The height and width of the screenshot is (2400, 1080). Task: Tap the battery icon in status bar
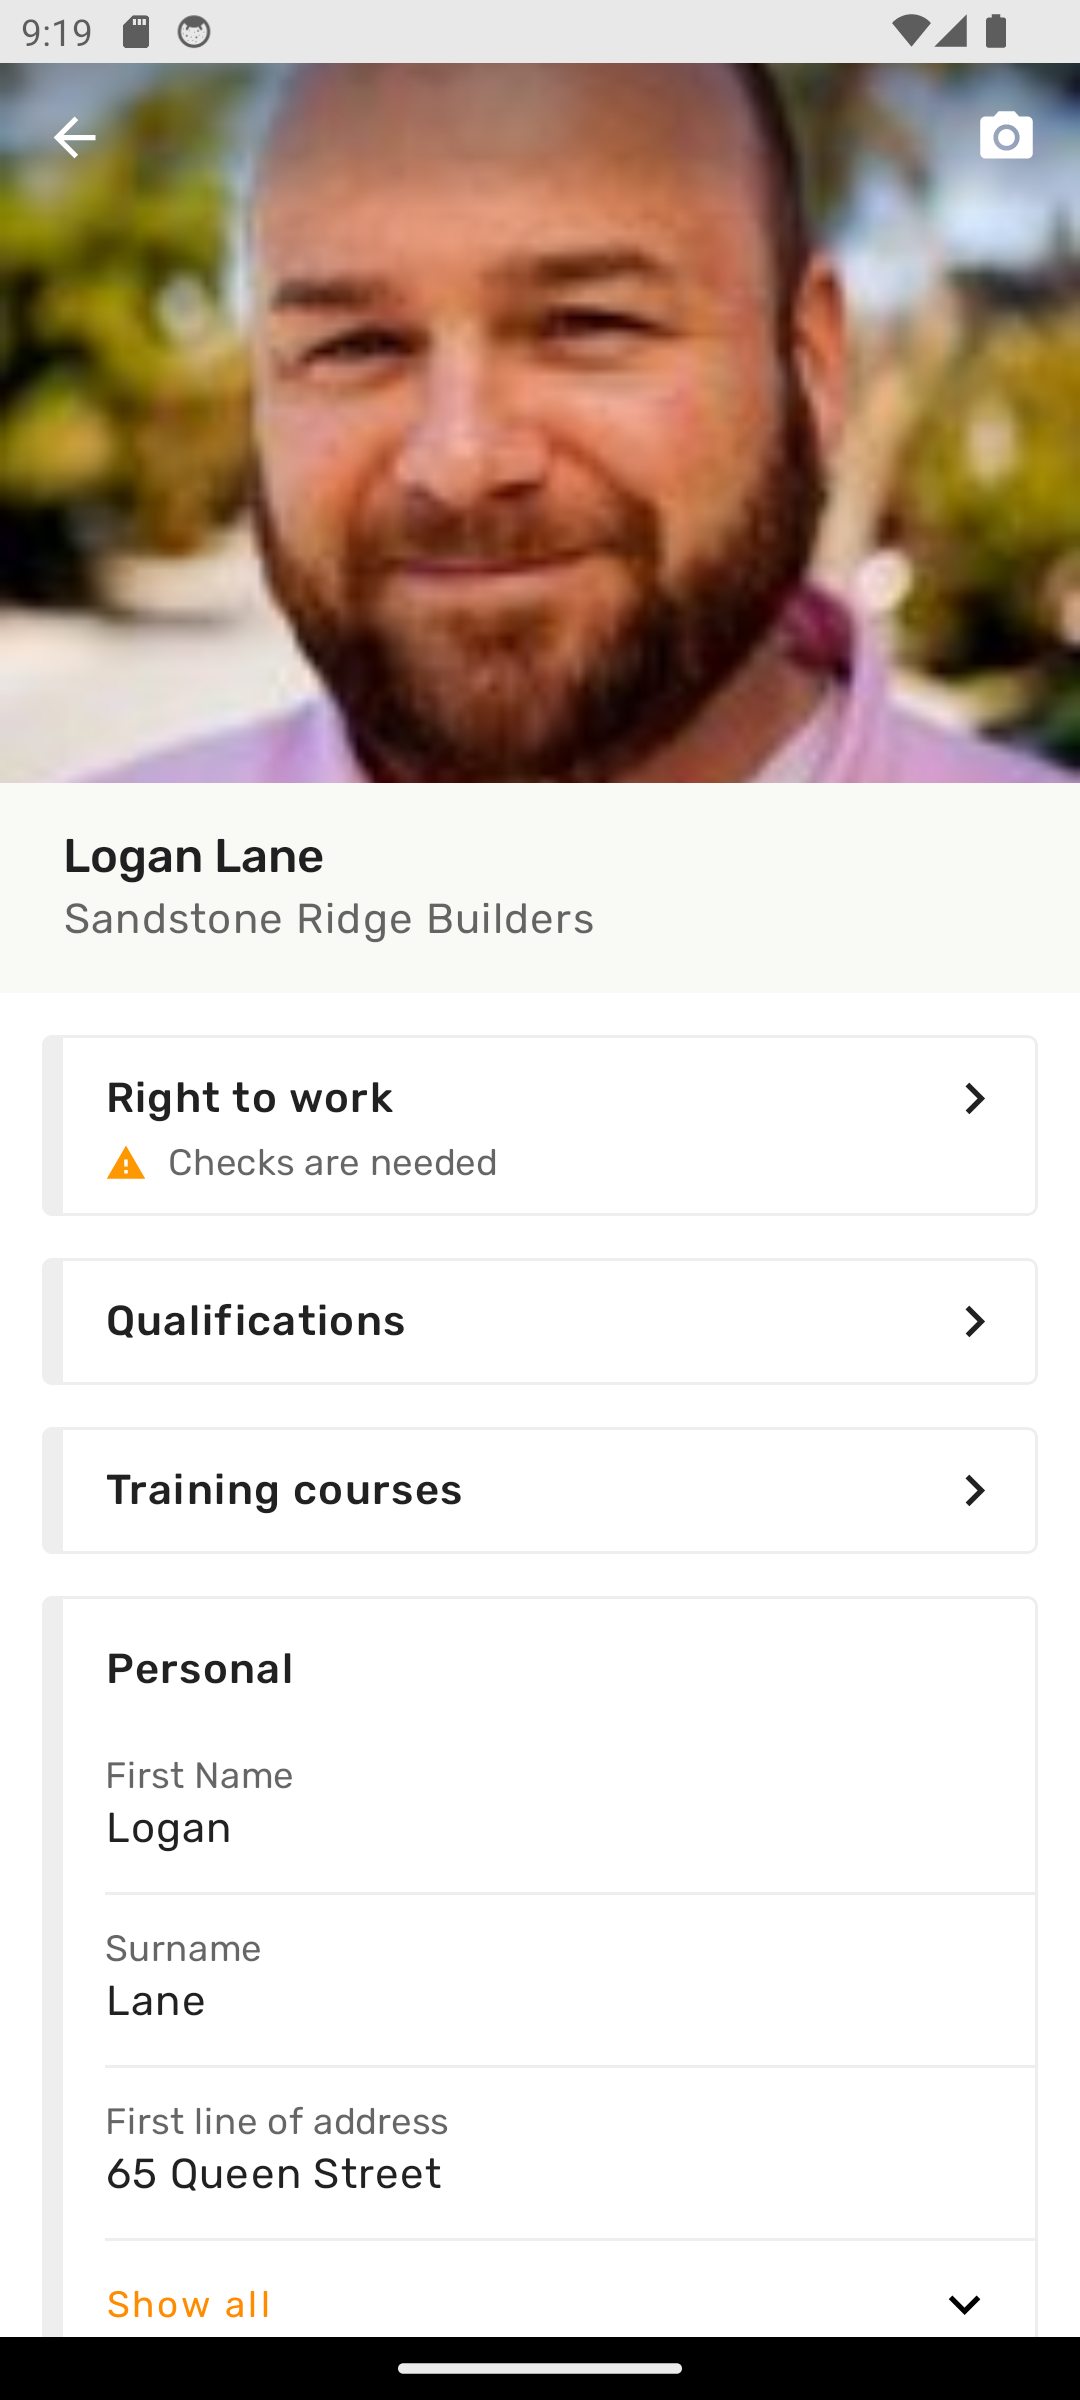pyautogui.click(x=995, y=32)
